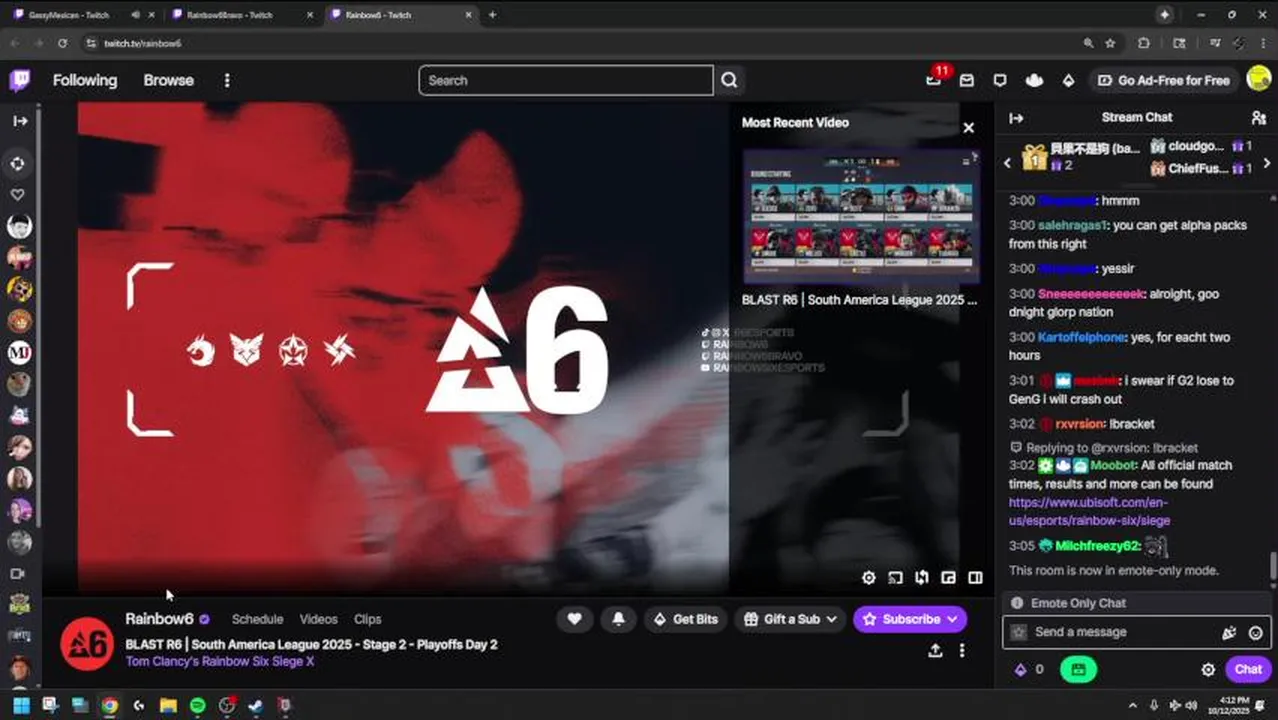Focus the Twitch search field
The width and height of the screenshot is (1278, 720).
pos(566,80)
